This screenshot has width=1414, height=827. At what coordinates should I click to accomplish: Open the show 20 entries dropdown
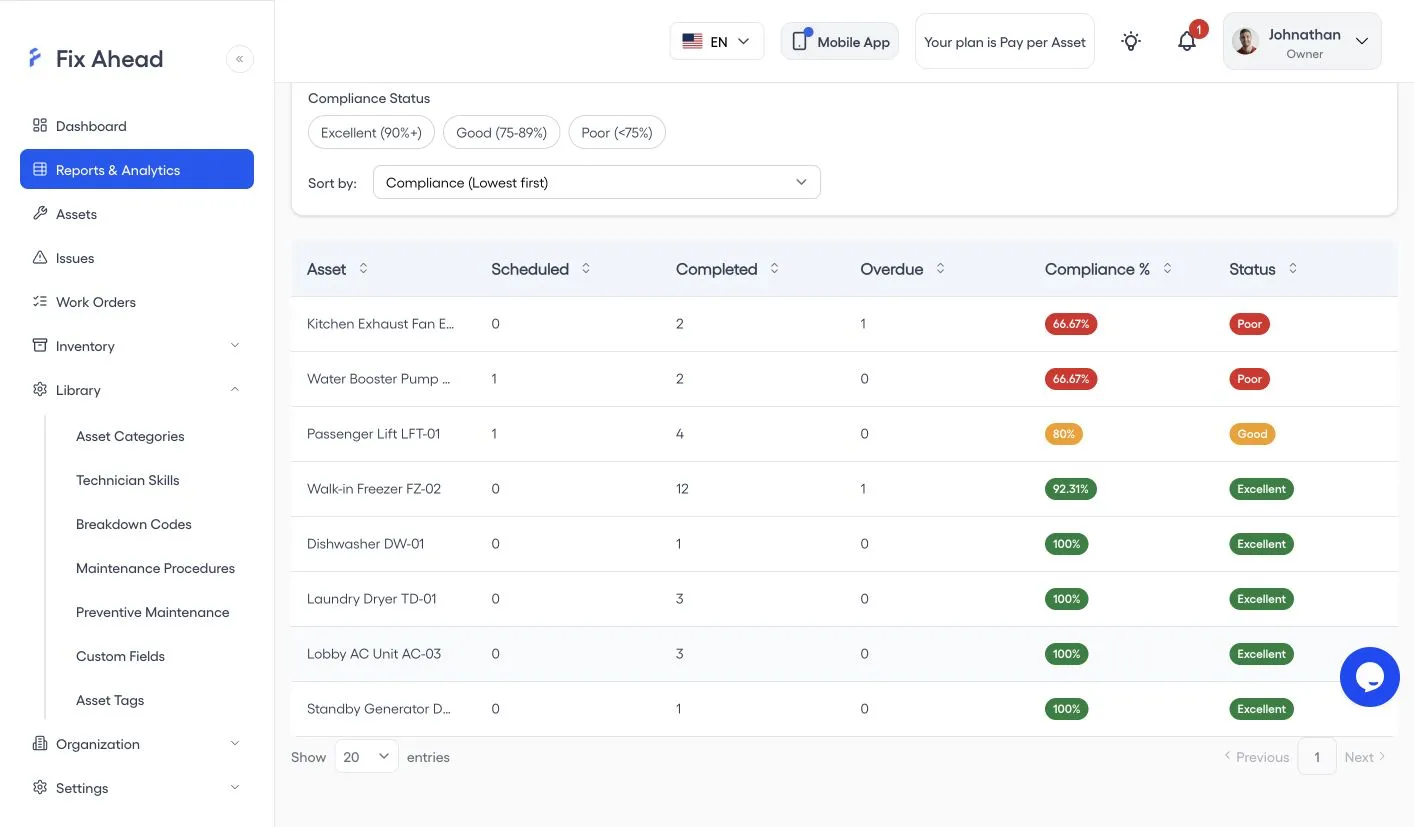click(366, 757)
